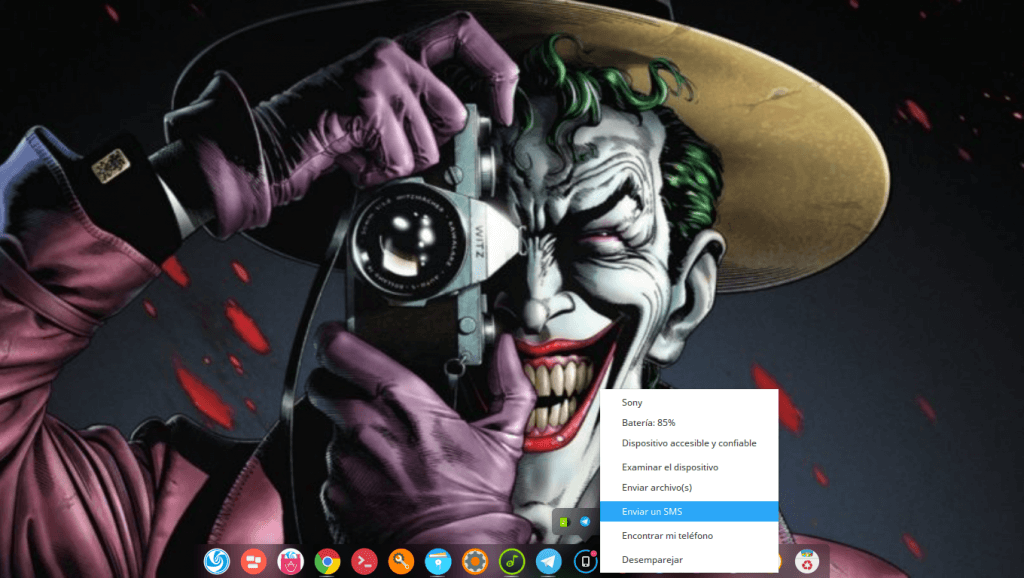Launch the green music player
Viewport: 1024px width, 578px height.
pos(511,562)
